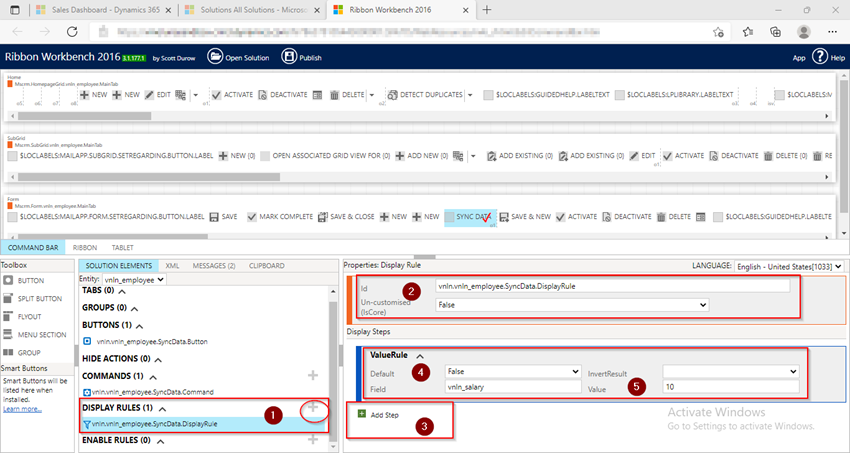Screen dimensions: 850x453
Task: Open the Un-customised IsCore dropdown
Action: pos(572,305)
